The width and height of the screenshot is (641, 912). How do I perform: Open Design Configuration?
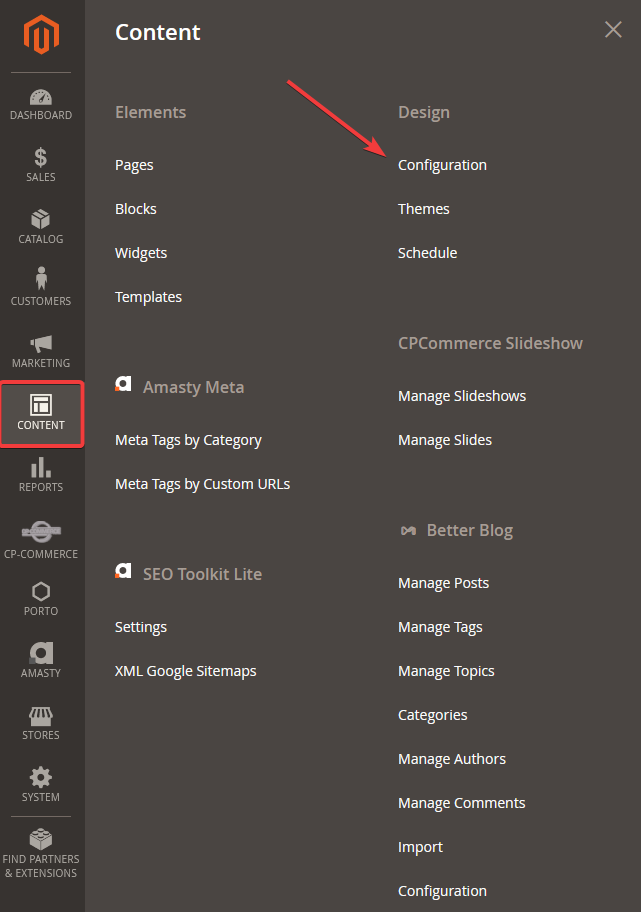point(442,164)
